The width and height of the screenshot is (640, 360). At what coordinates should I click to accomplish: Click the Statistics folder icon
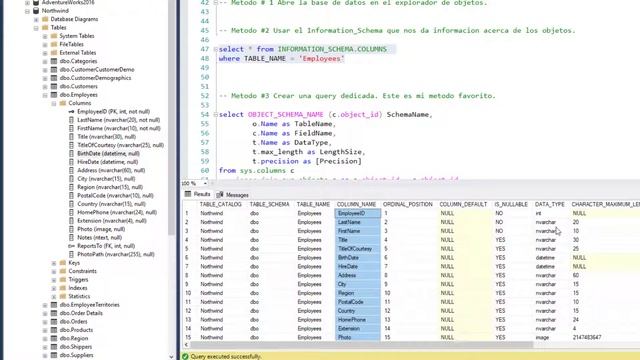point(62,296)
